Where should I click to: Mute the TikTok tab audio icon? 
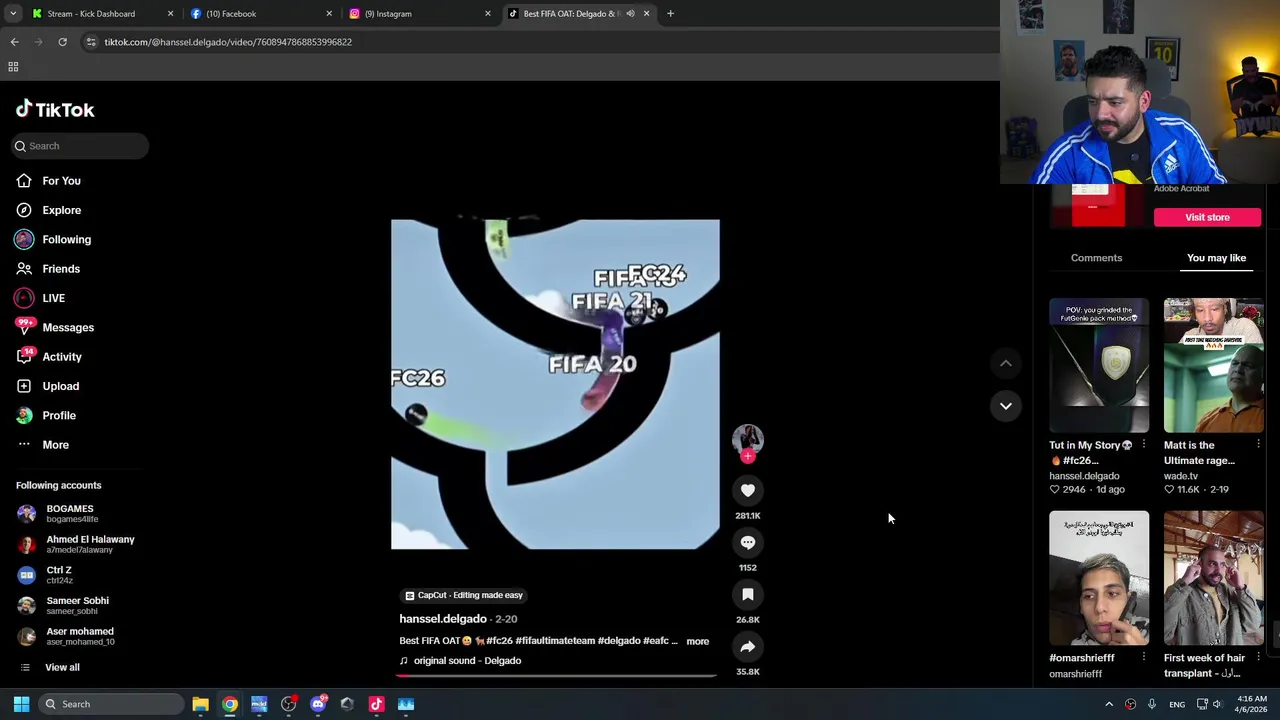pyautogui.click(x=630, y=14)
